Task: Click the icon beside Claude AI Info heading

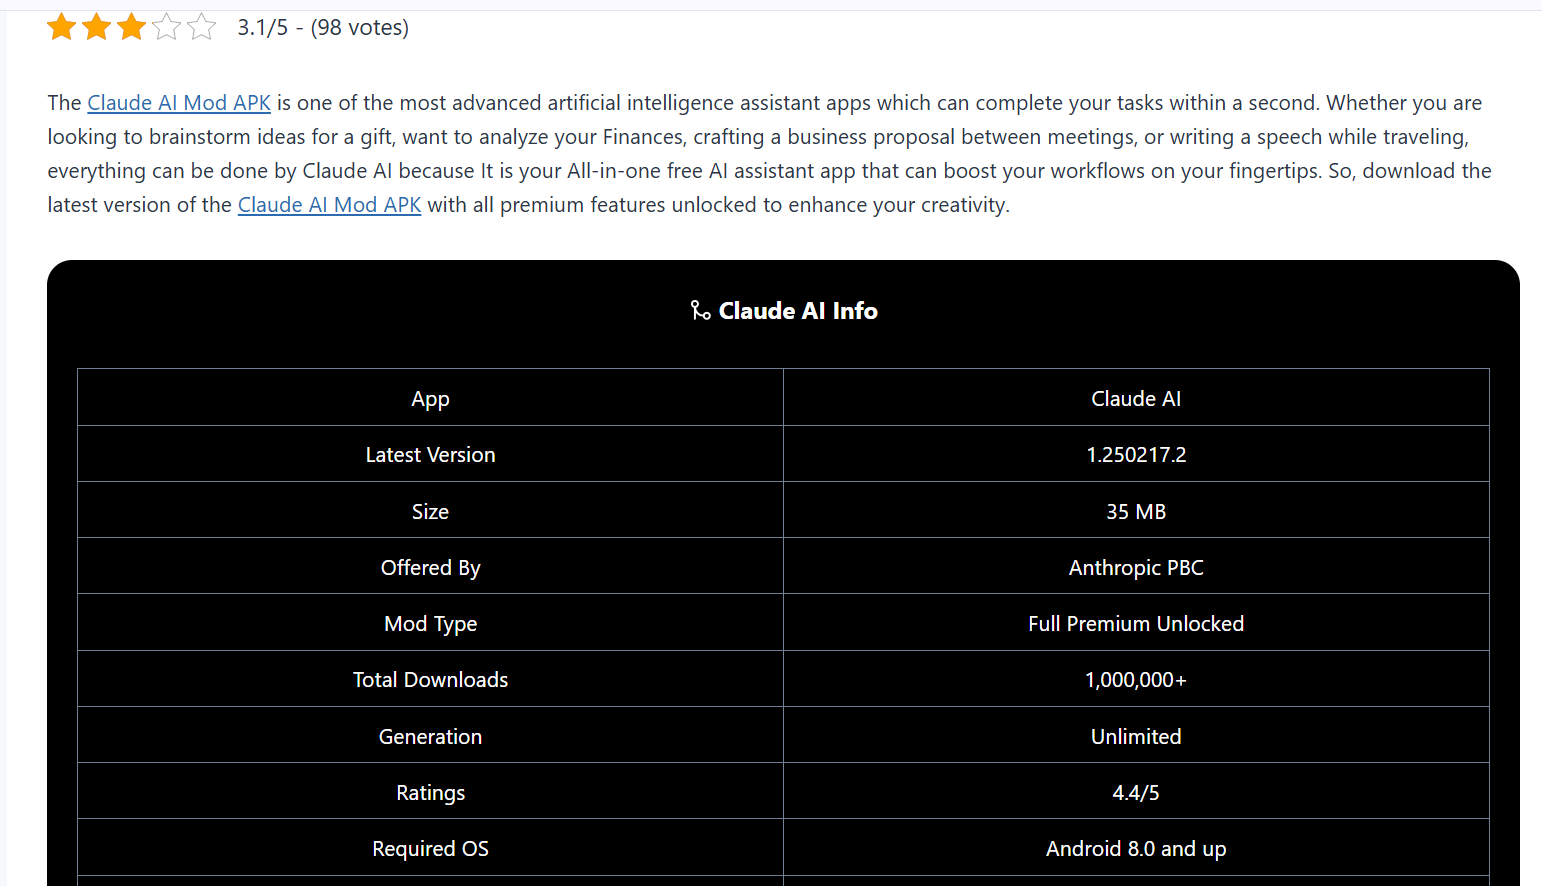Action: [700, 310]
